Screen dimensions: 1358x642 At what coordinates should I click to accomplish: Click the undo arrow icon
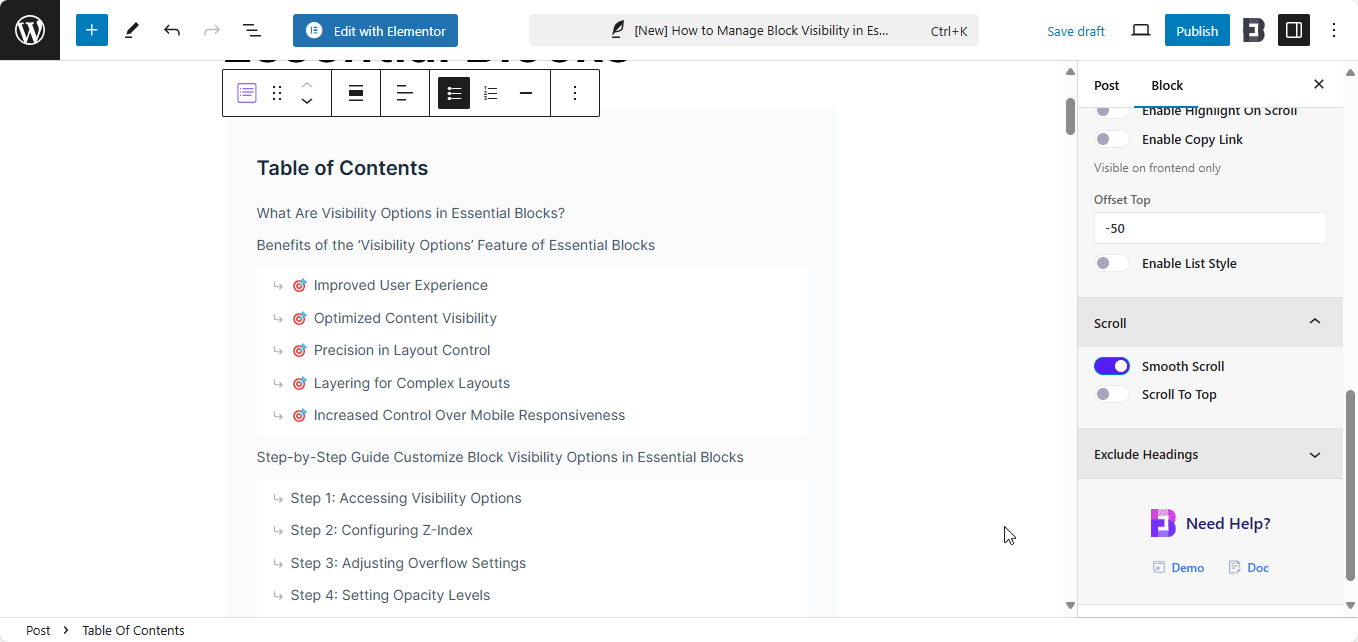[172, 30]
